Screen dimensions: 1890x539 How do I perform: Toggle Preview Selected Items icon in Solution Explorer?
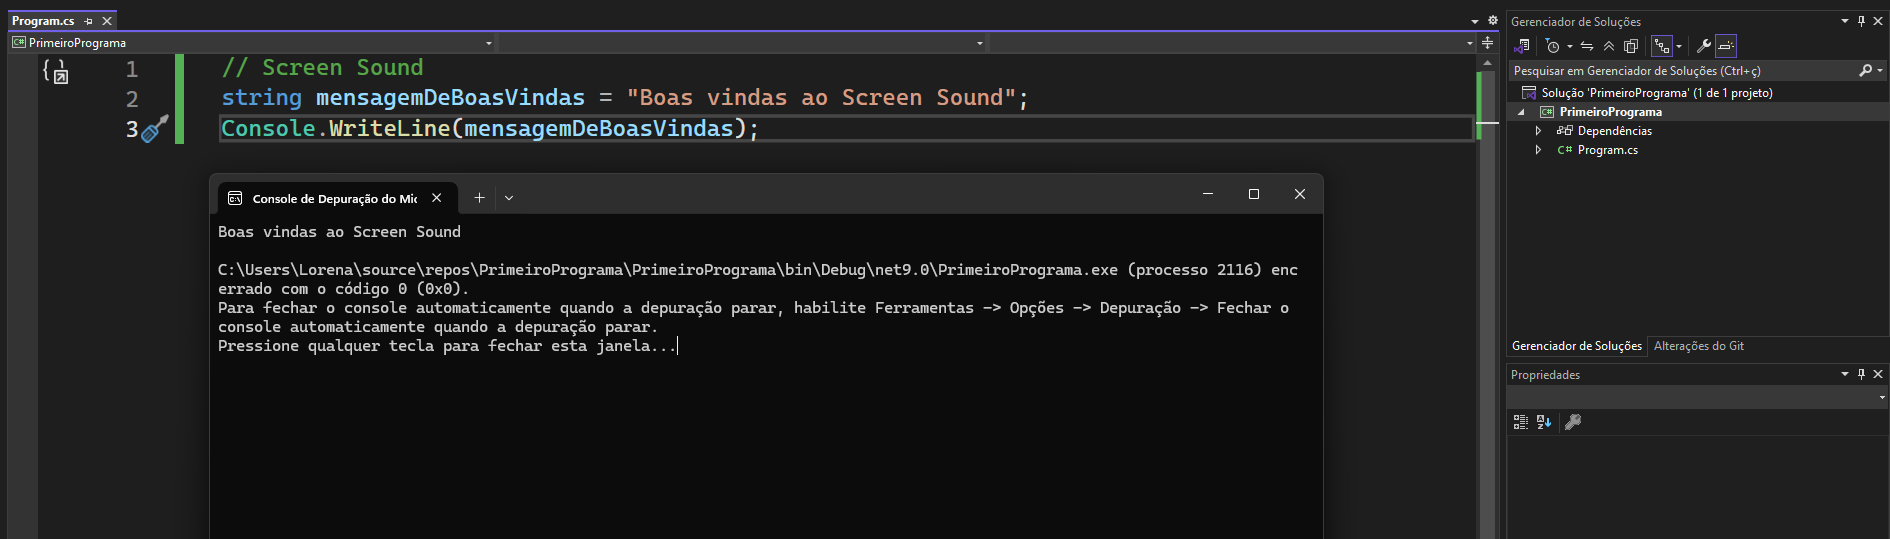(x=1726, y=46)
